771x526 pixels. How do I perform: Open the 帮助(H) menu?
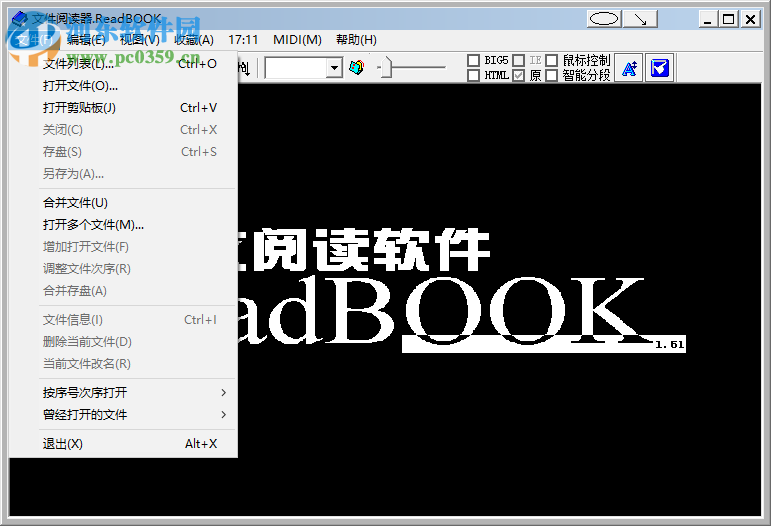pyautogui.click(x=356, y=40)
